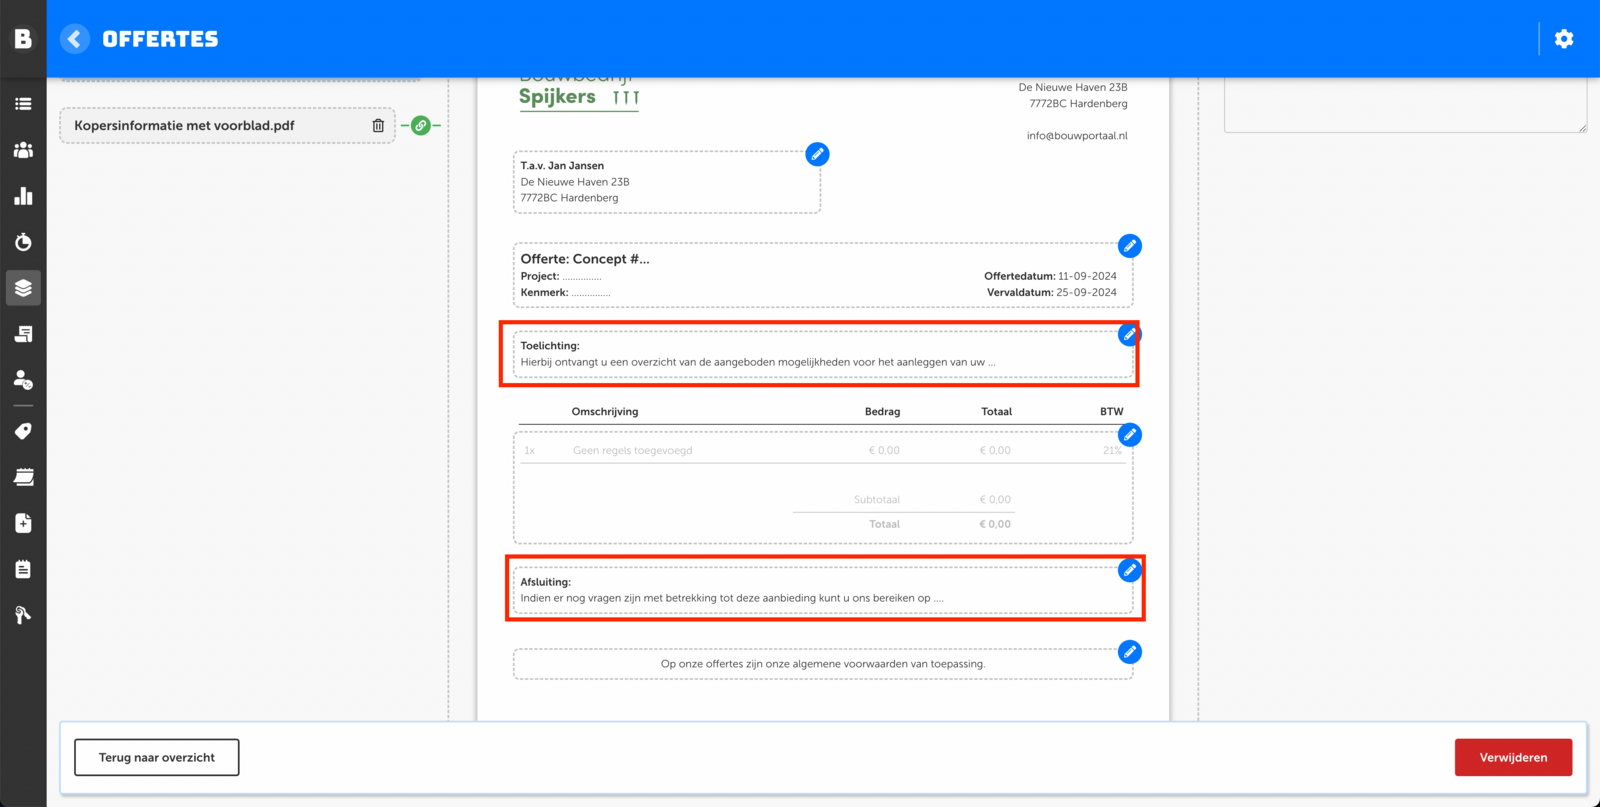Open the price tag sidebar item
The image size is (1600, 807).
coord(23,431)
